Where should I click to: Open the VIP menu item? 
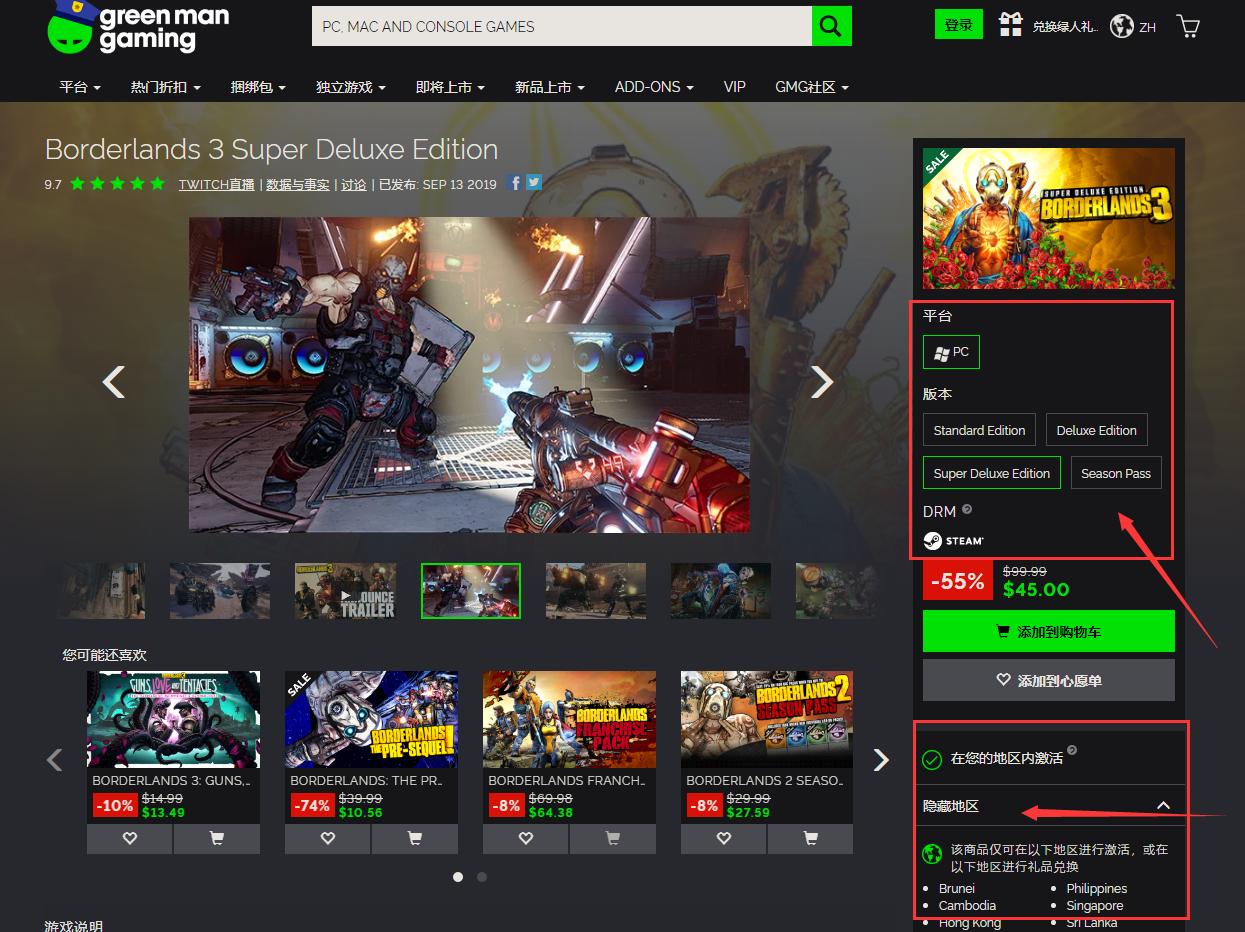pyautogui.click(x=734, y=87)
